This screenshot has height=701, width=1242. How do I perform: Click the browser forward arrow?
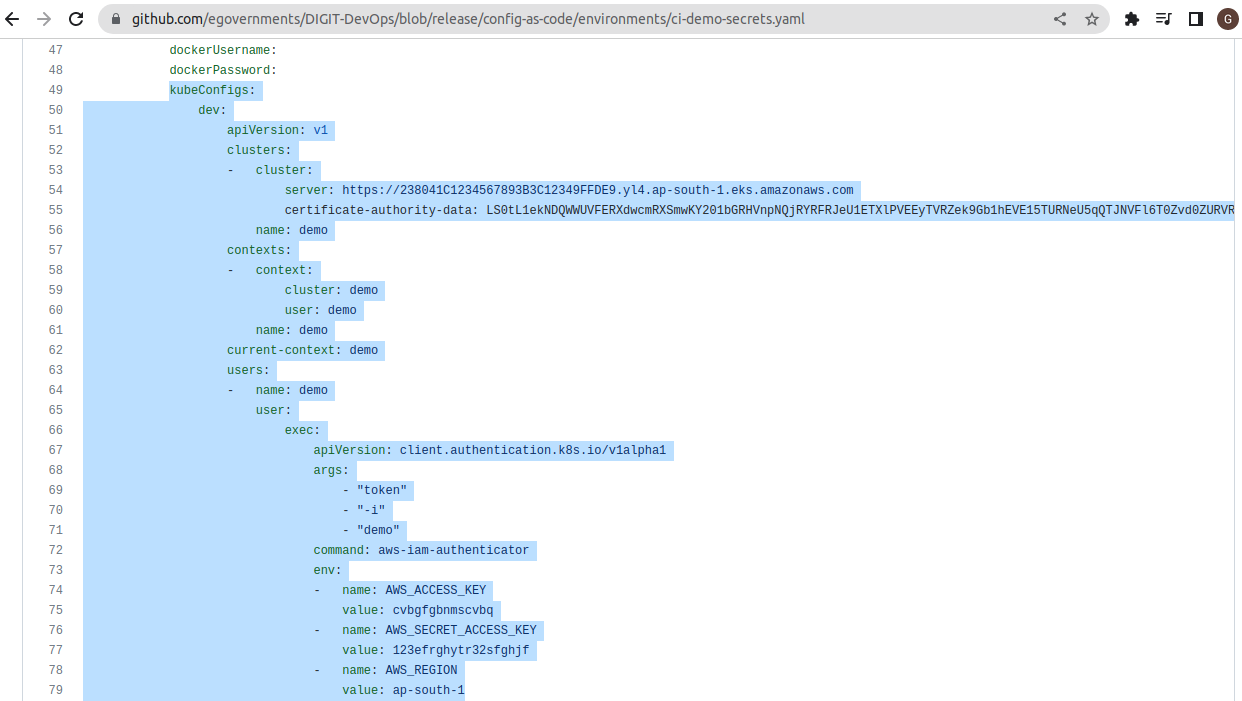coord(43,19)
